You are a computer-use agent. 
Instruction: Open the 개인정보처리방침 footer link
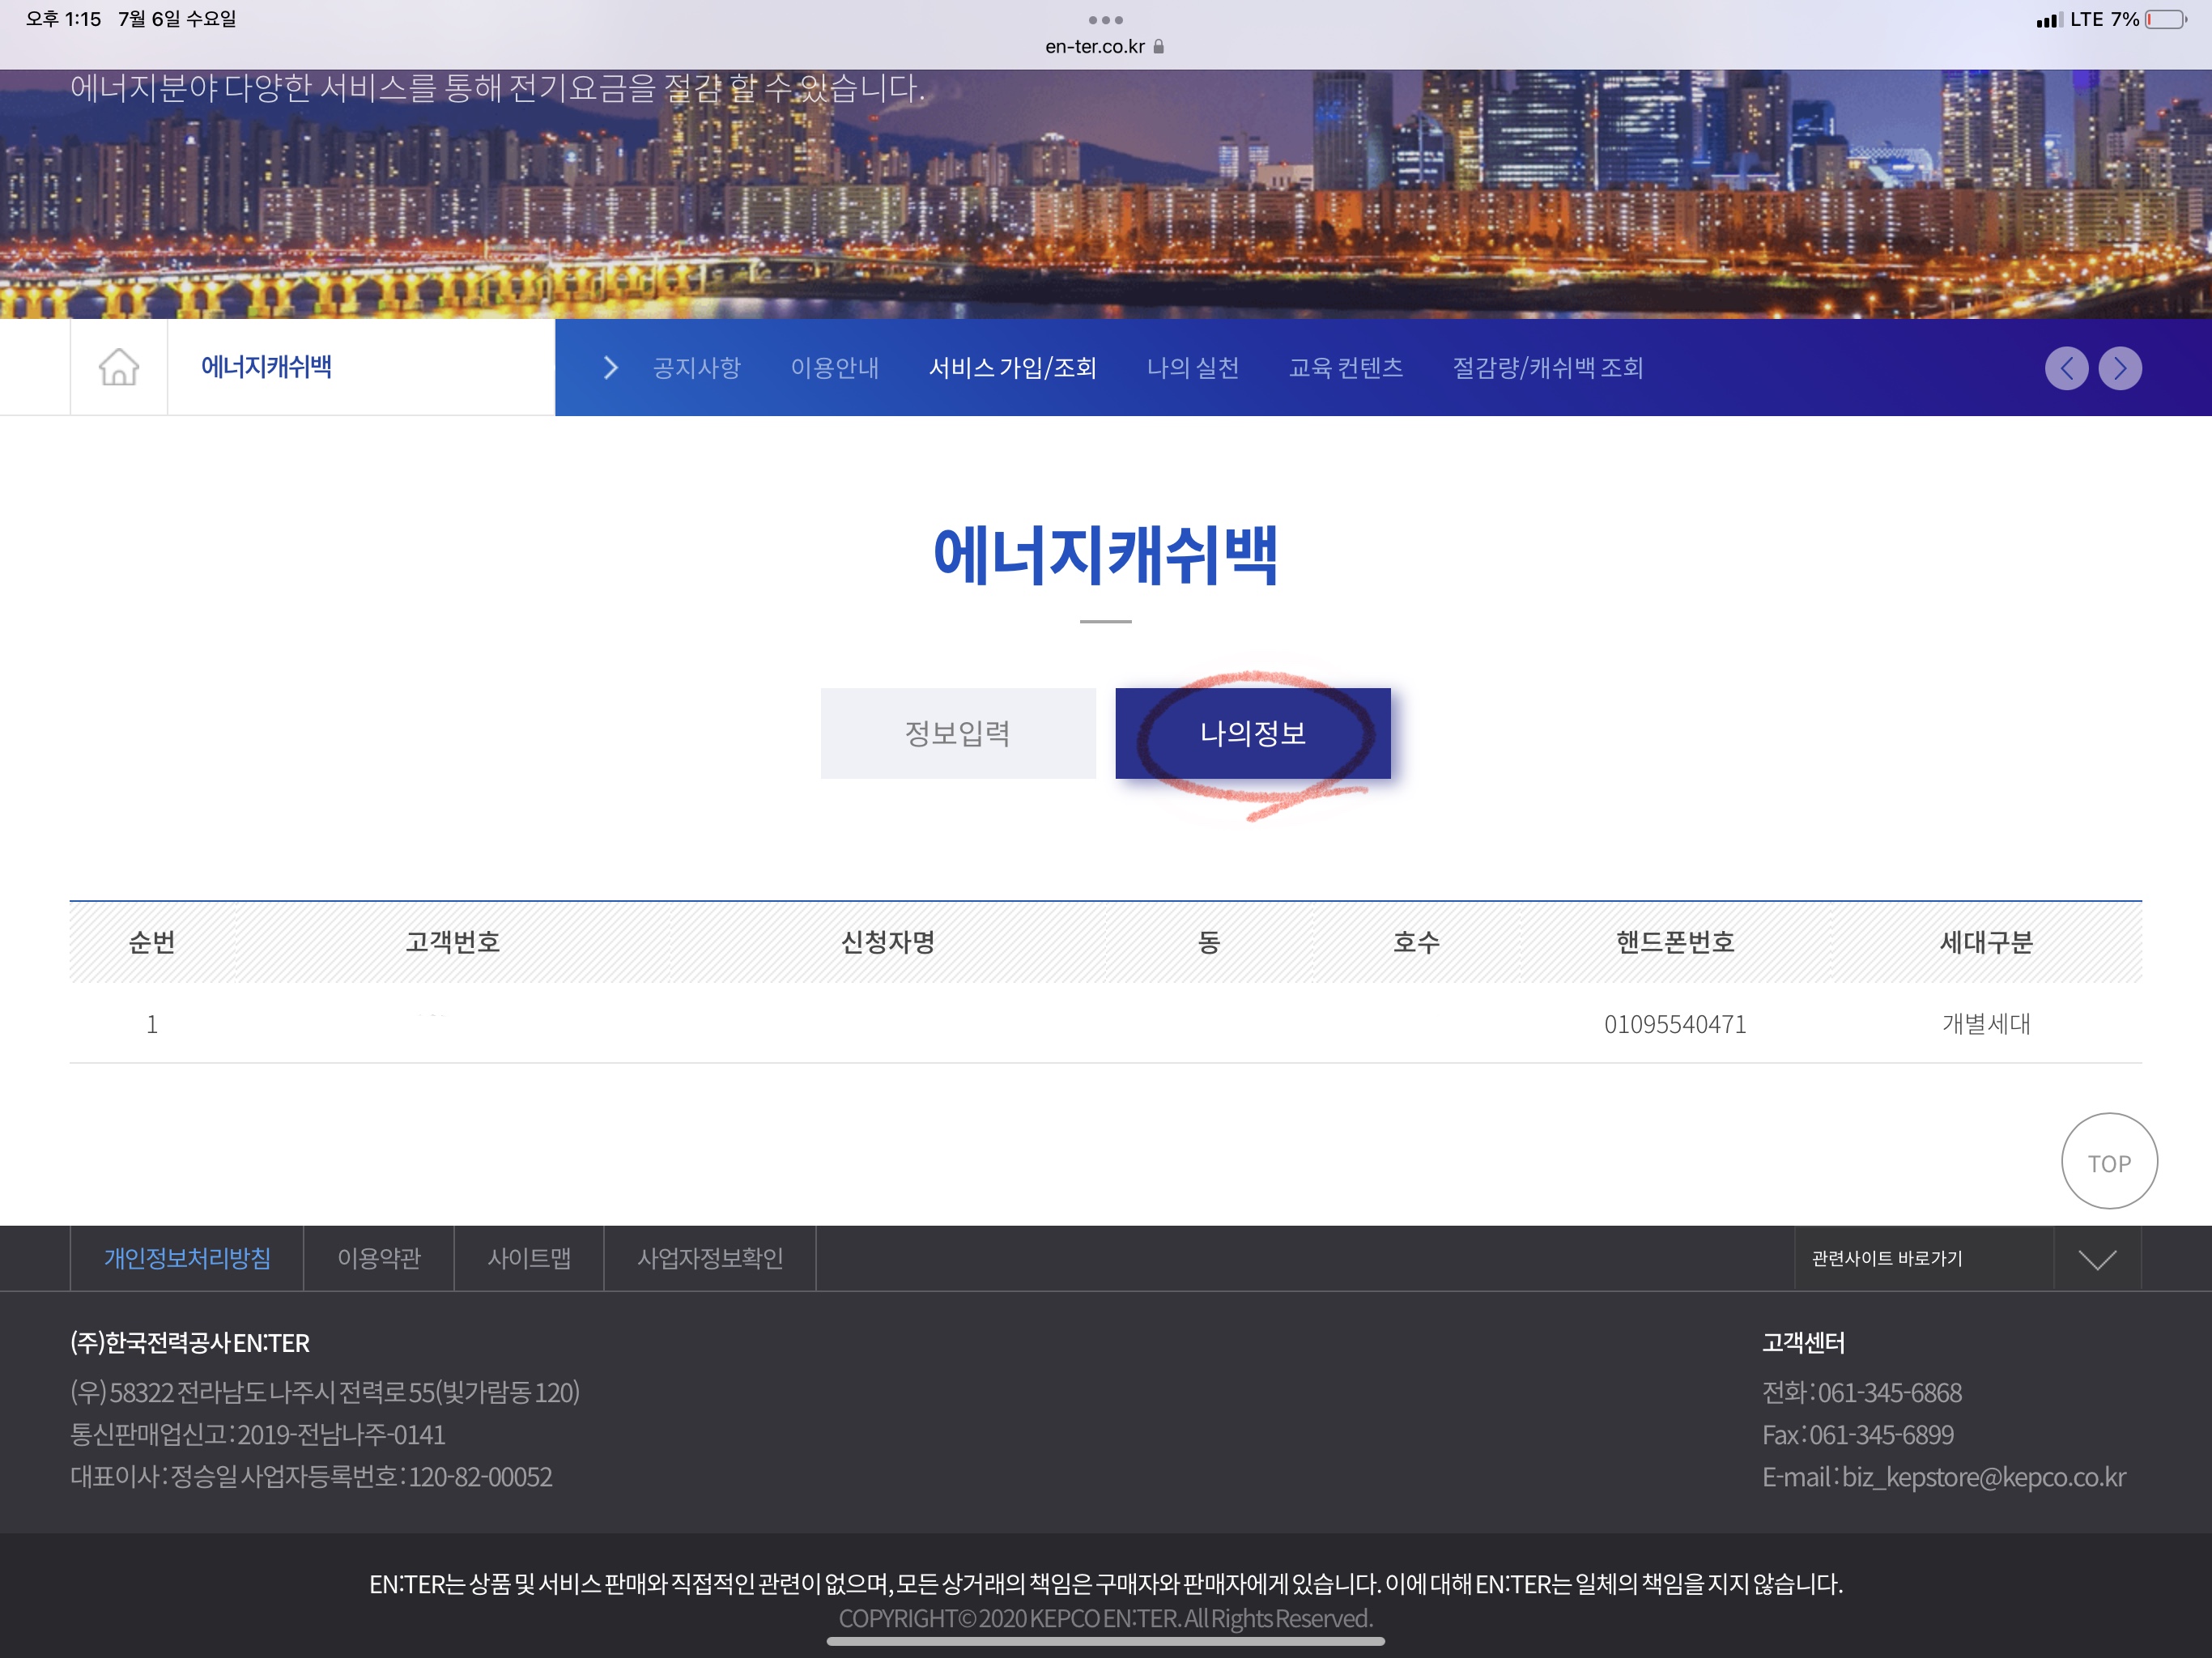(187, 1259)
